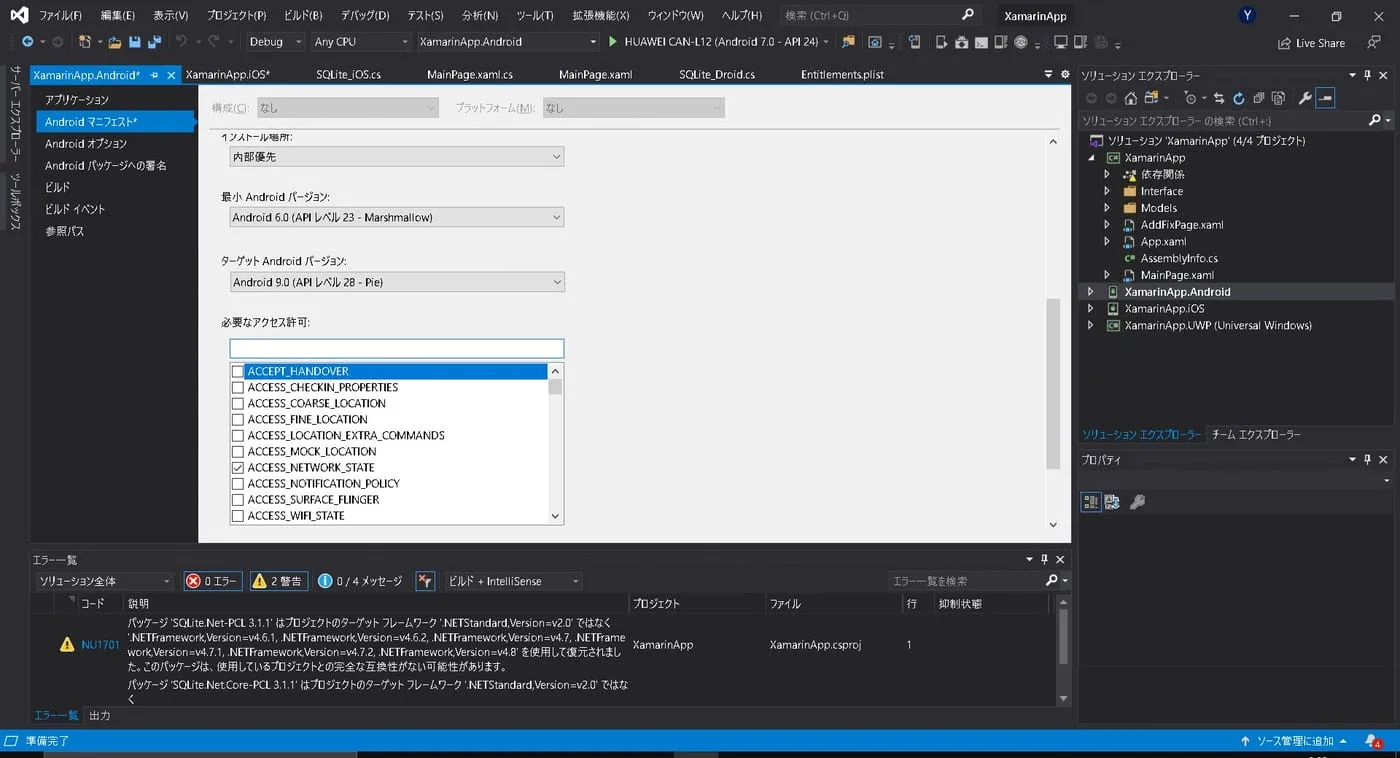
Task: Open the Debug configuration dropdown
Action: [275, 42]
